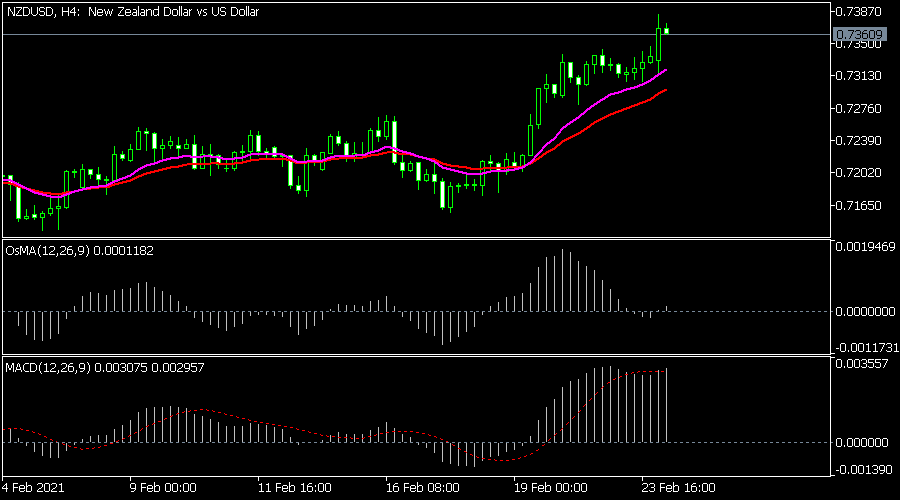Click OsMA scale value 0.0019469

[x=865, y=247]
